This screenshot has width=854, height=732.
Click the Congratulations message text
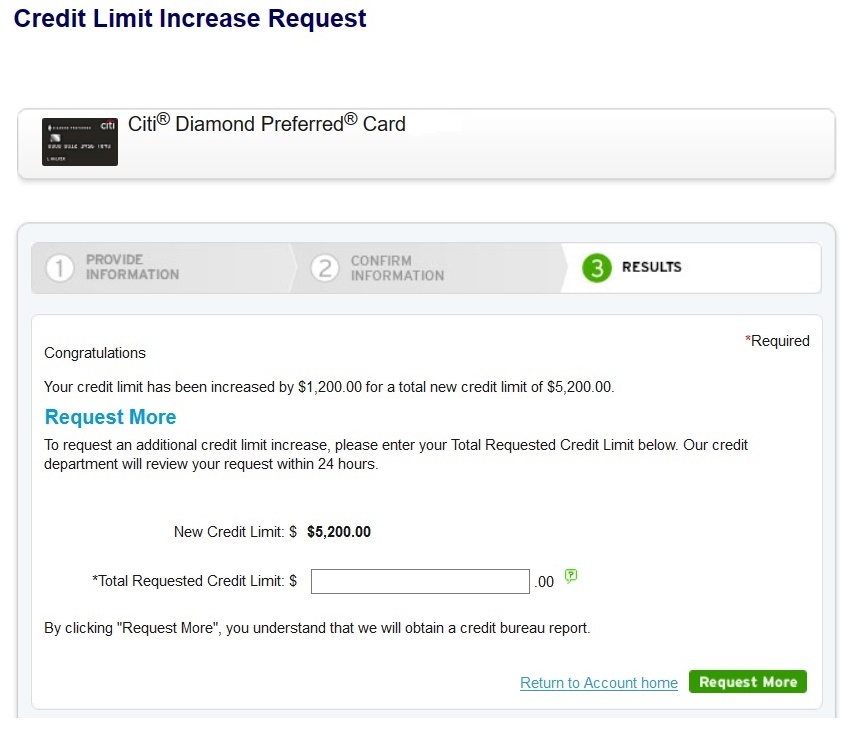pos(95,353)
